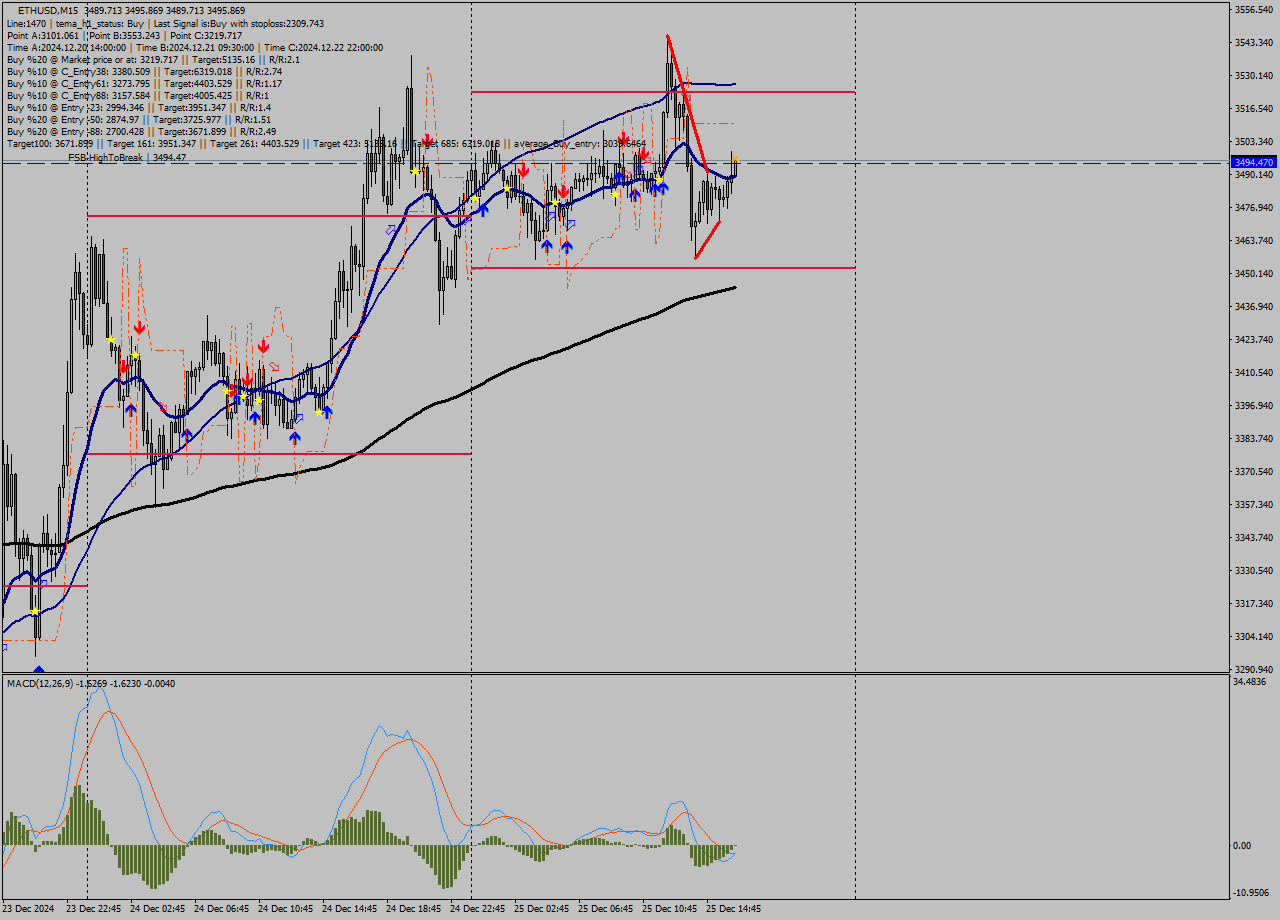Click the 3410.540 price axis label

tap(1254, 373)
